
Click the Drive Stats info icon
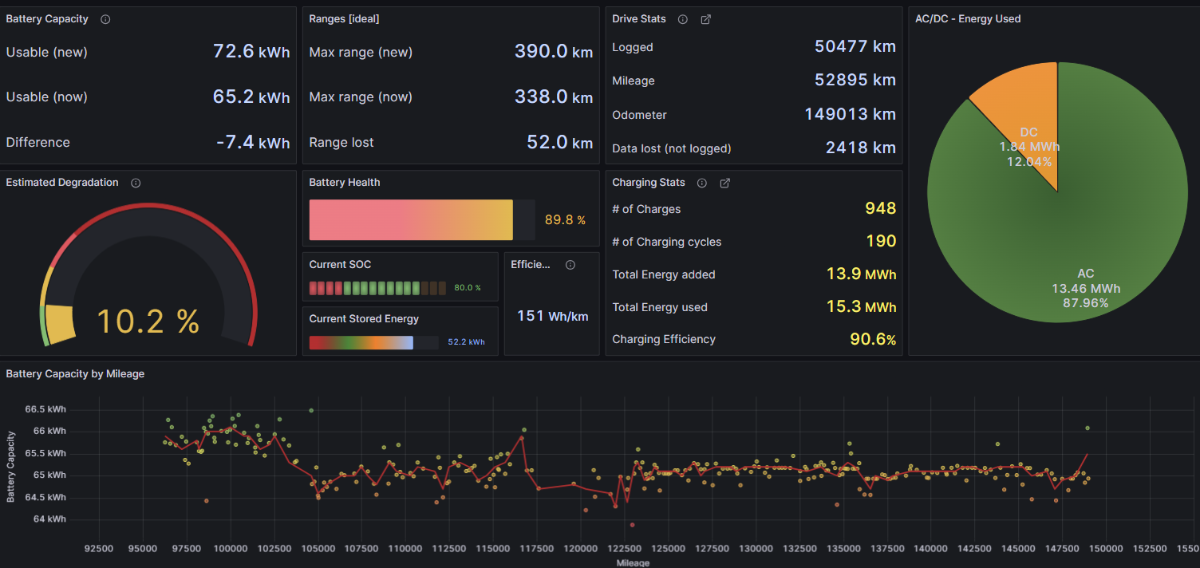(x=683, y=19)
